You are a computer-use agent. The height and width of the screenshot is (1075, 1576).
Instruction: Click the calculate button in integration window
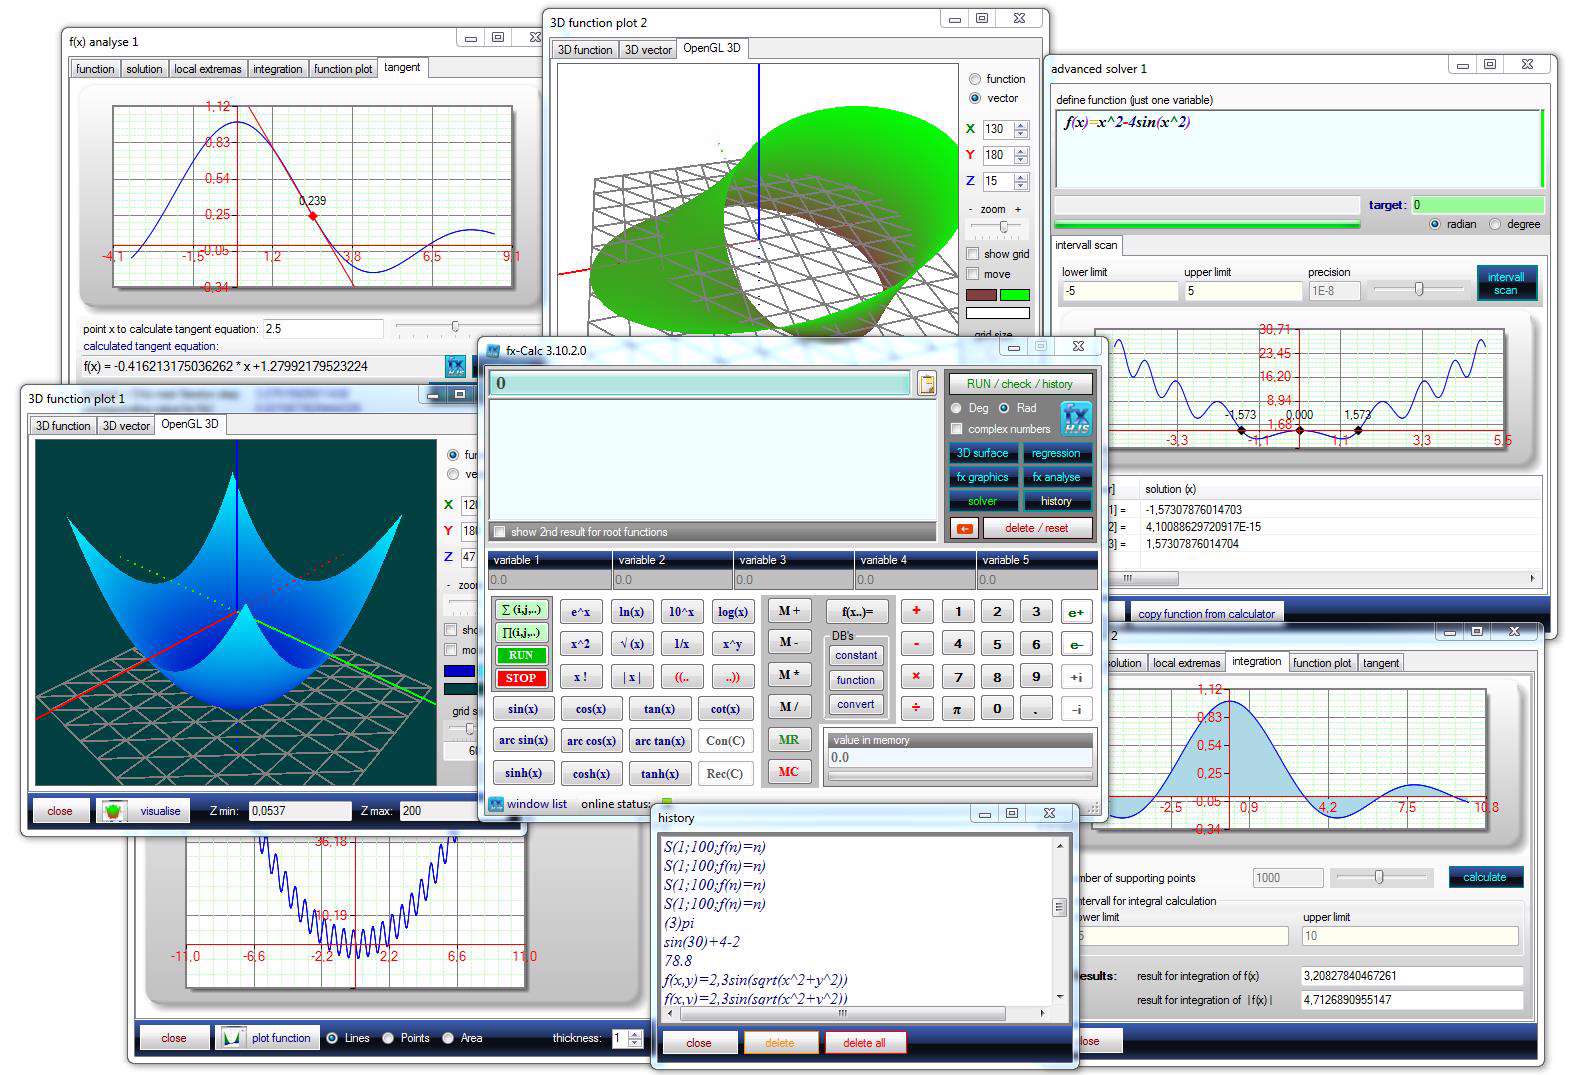pyautogui.click(x=1485, y=877)
